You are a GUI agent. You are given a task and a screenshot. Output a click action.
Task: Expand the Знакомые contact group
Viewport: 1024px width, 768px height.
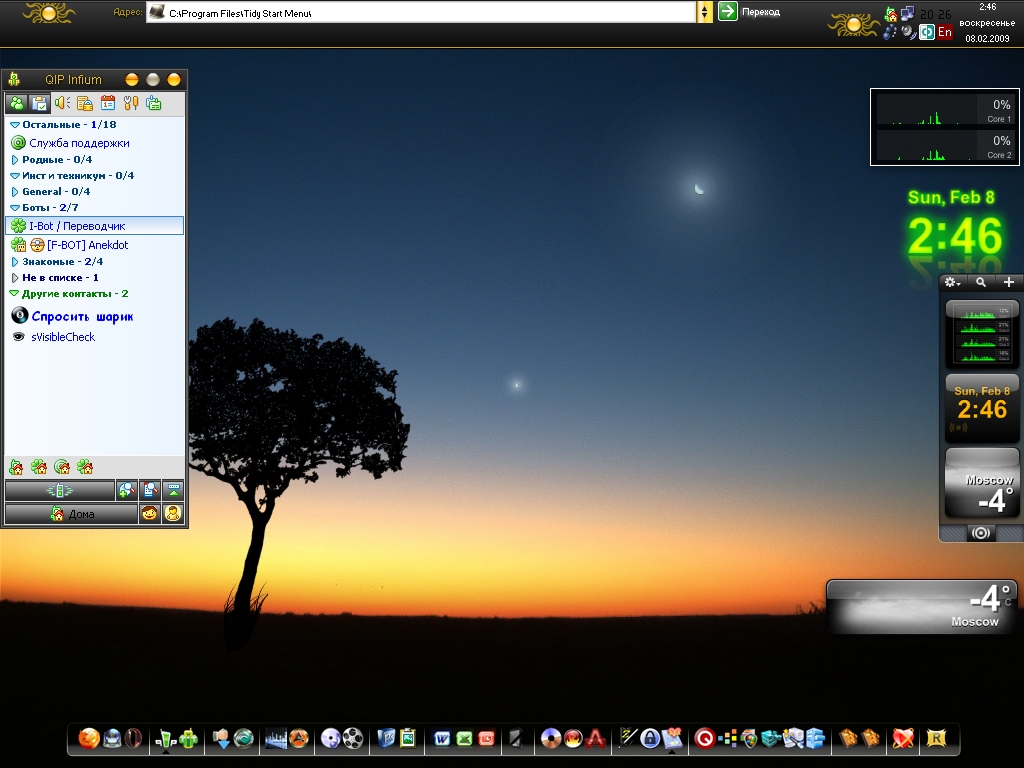15,262
